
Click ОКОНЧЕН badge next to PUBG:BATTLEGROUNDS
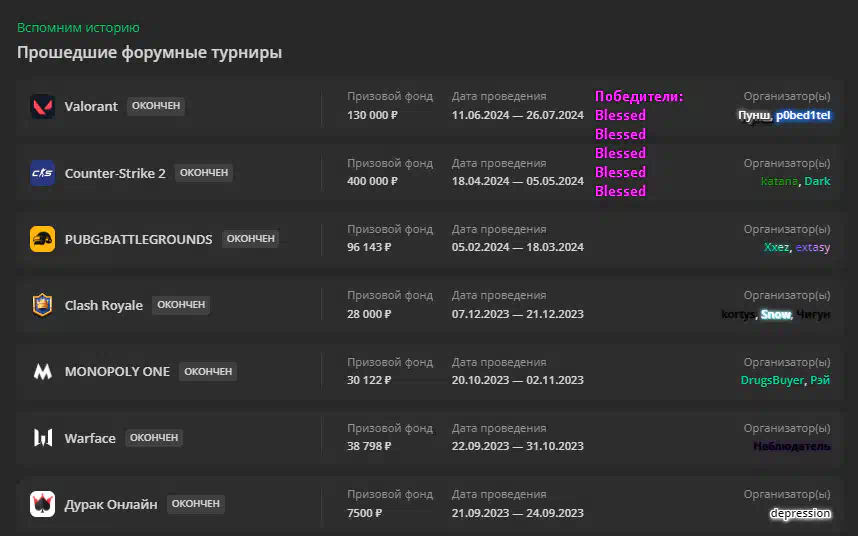point(251,238)
